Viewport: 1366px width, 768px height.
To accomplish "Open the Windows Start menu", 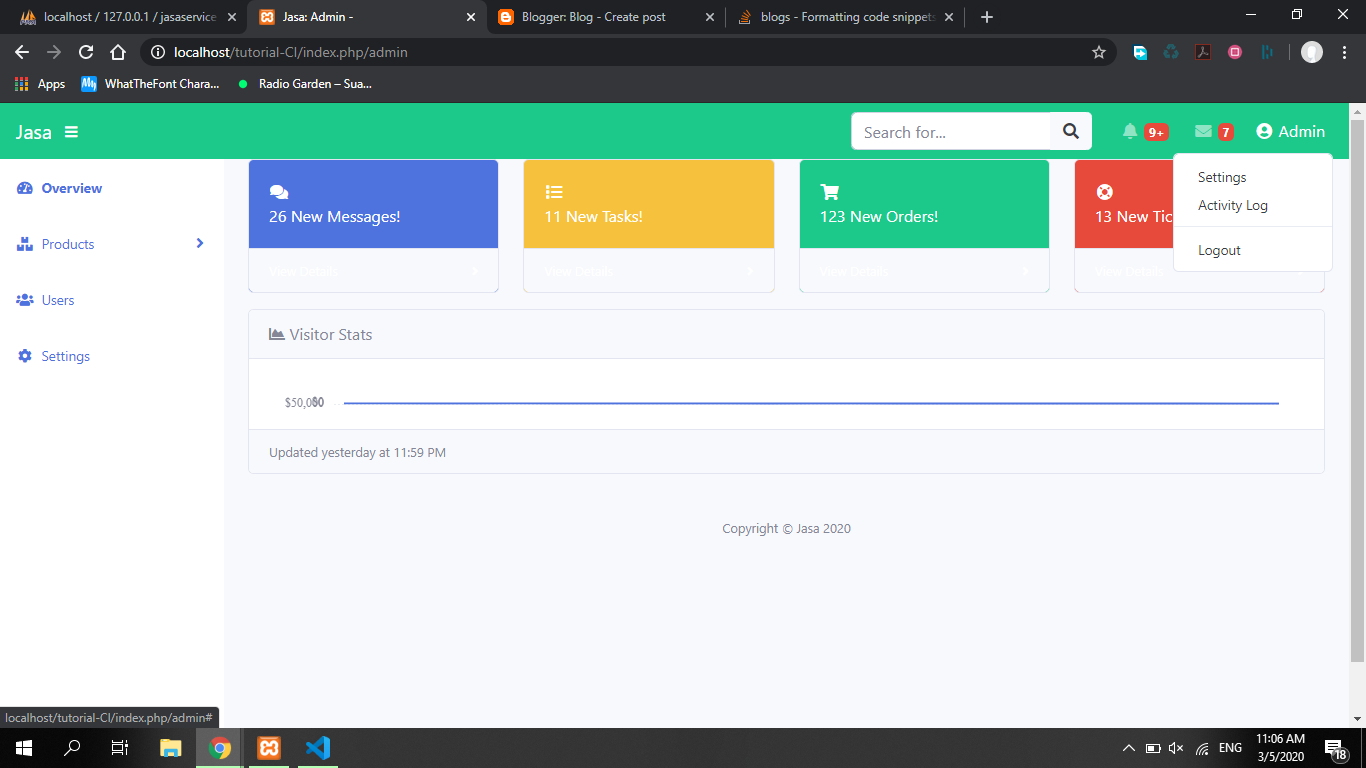I will point(23,748).
